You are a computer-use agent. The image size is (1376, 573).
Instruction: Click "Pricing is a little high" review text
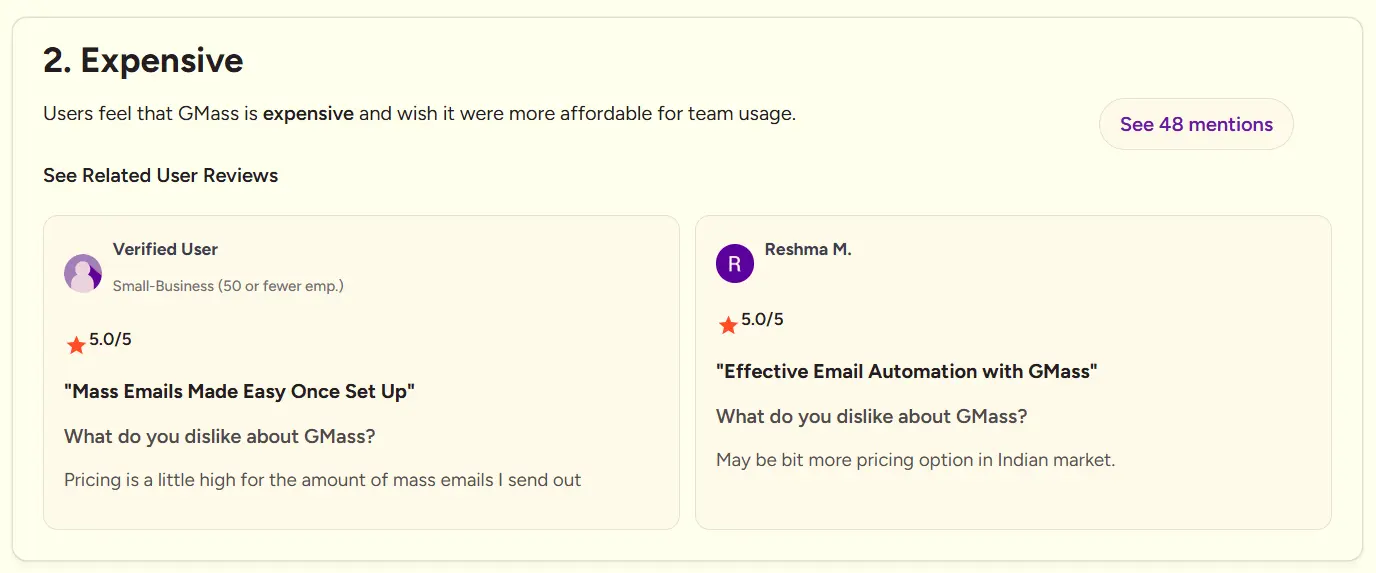pos(322,480)
